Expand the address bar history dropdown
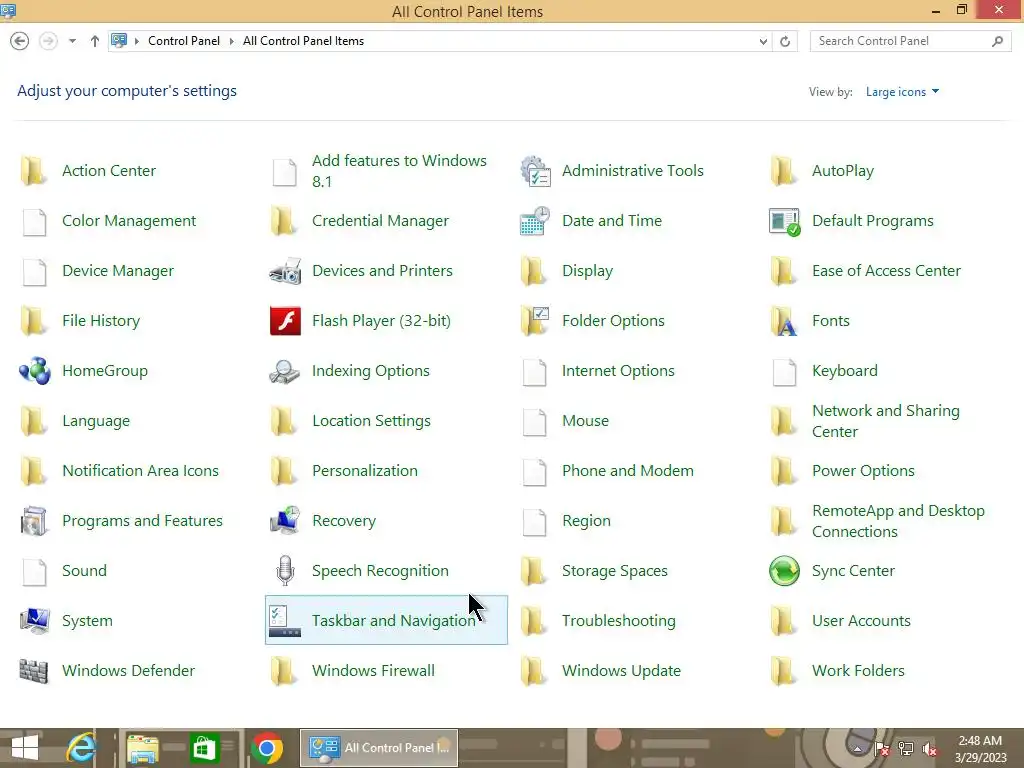This screenshot has width=1024, height=768. tap(763, 41)
